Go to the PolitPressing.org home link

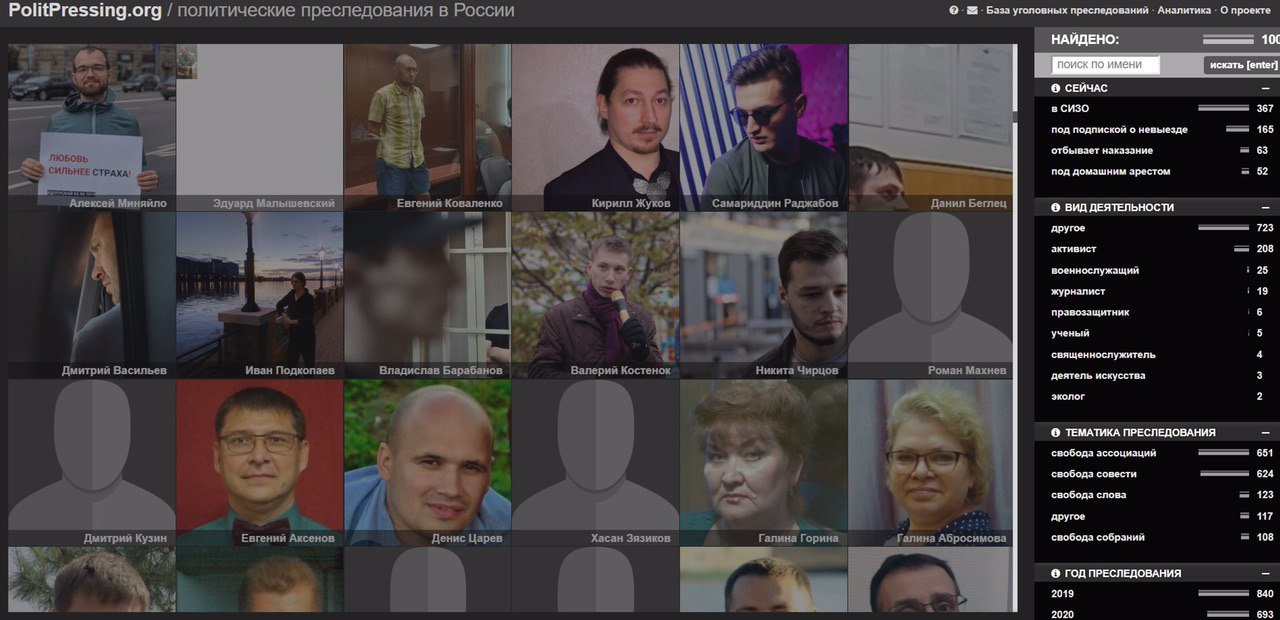pos(84,11)
